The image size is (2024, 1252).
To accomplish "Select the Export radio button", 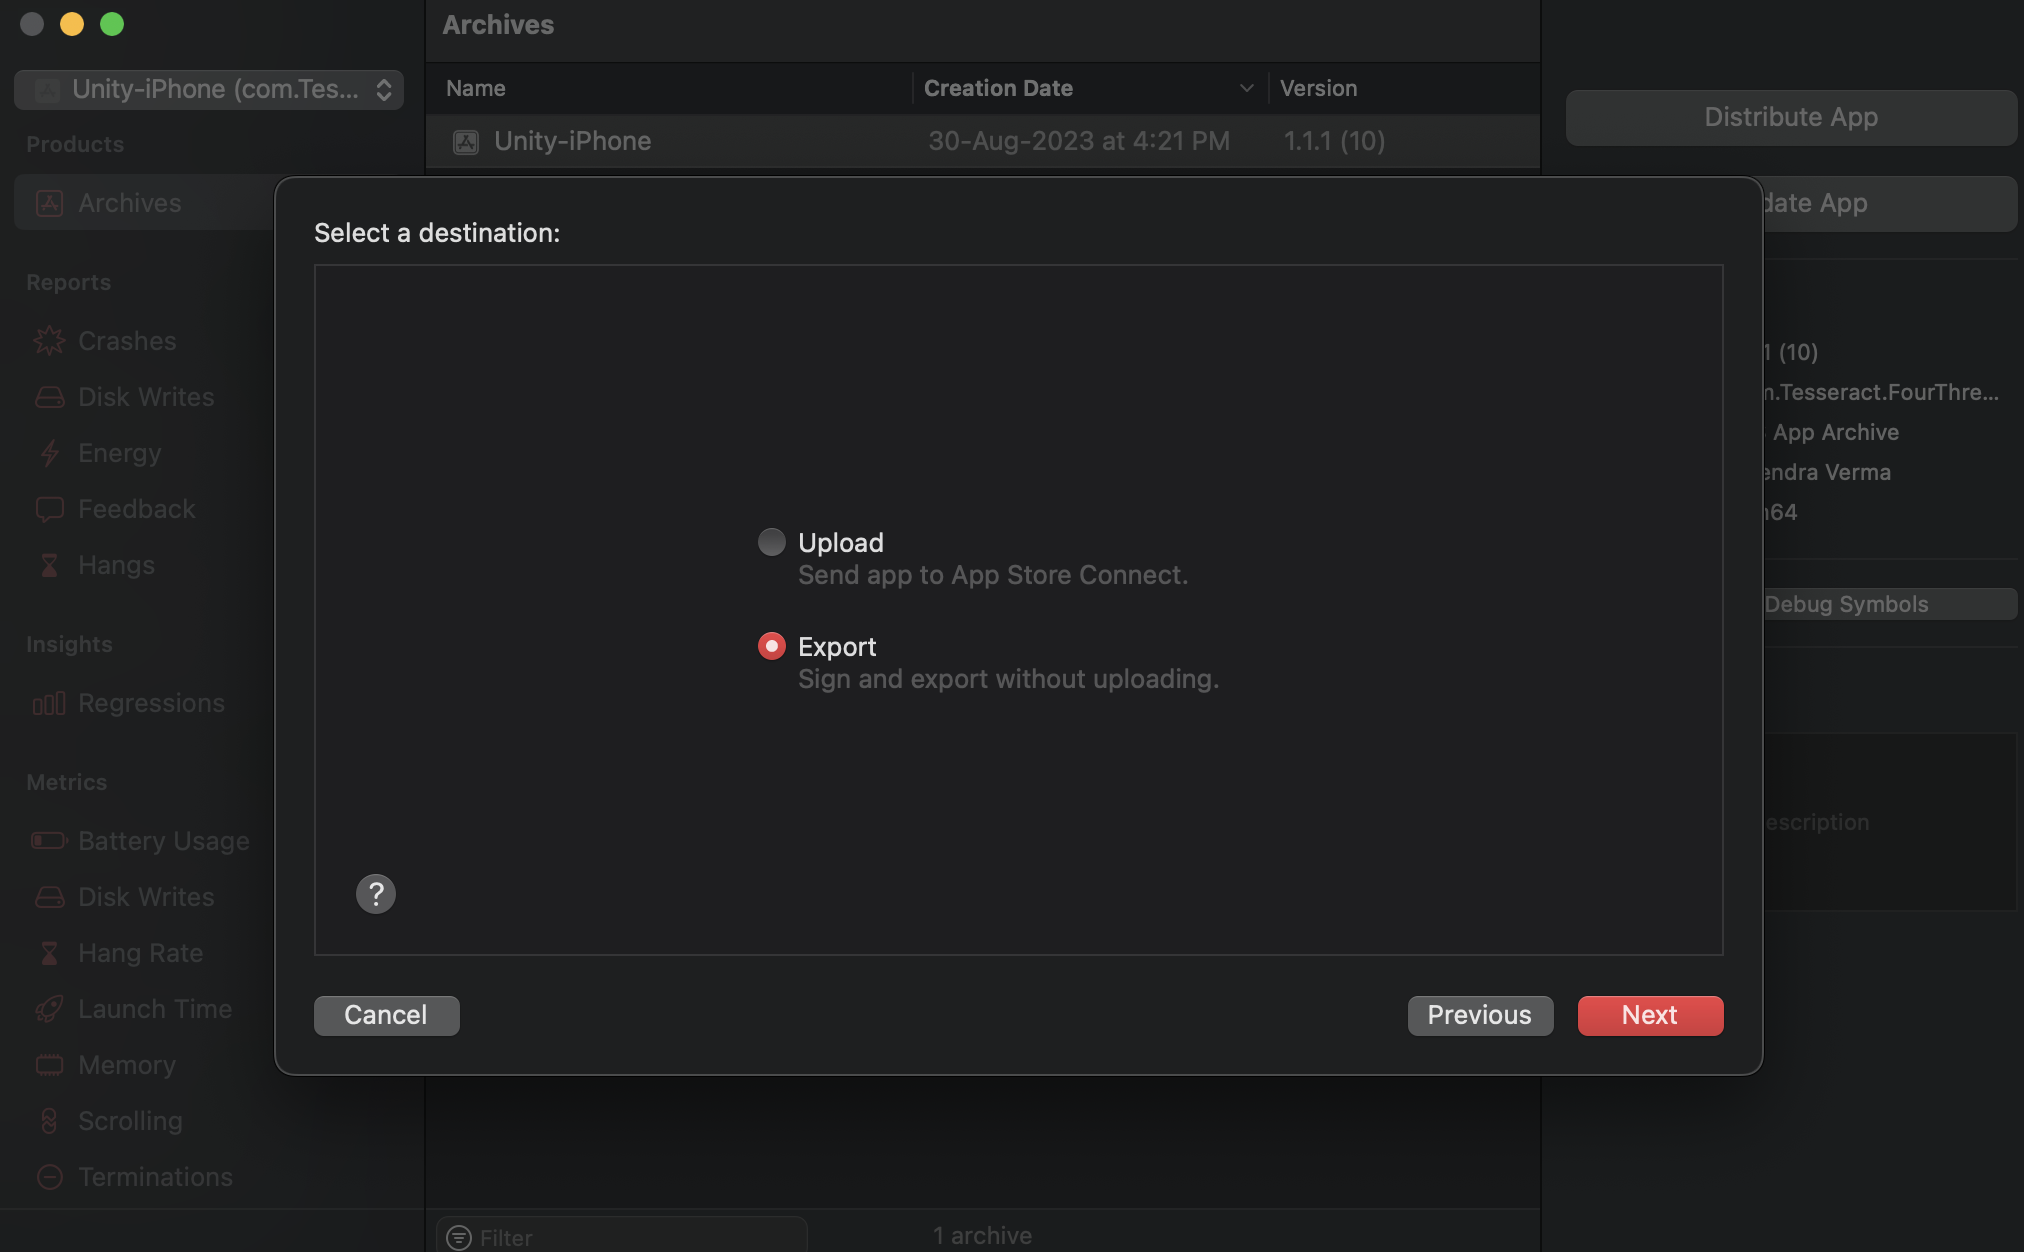I will coord(772,646).
